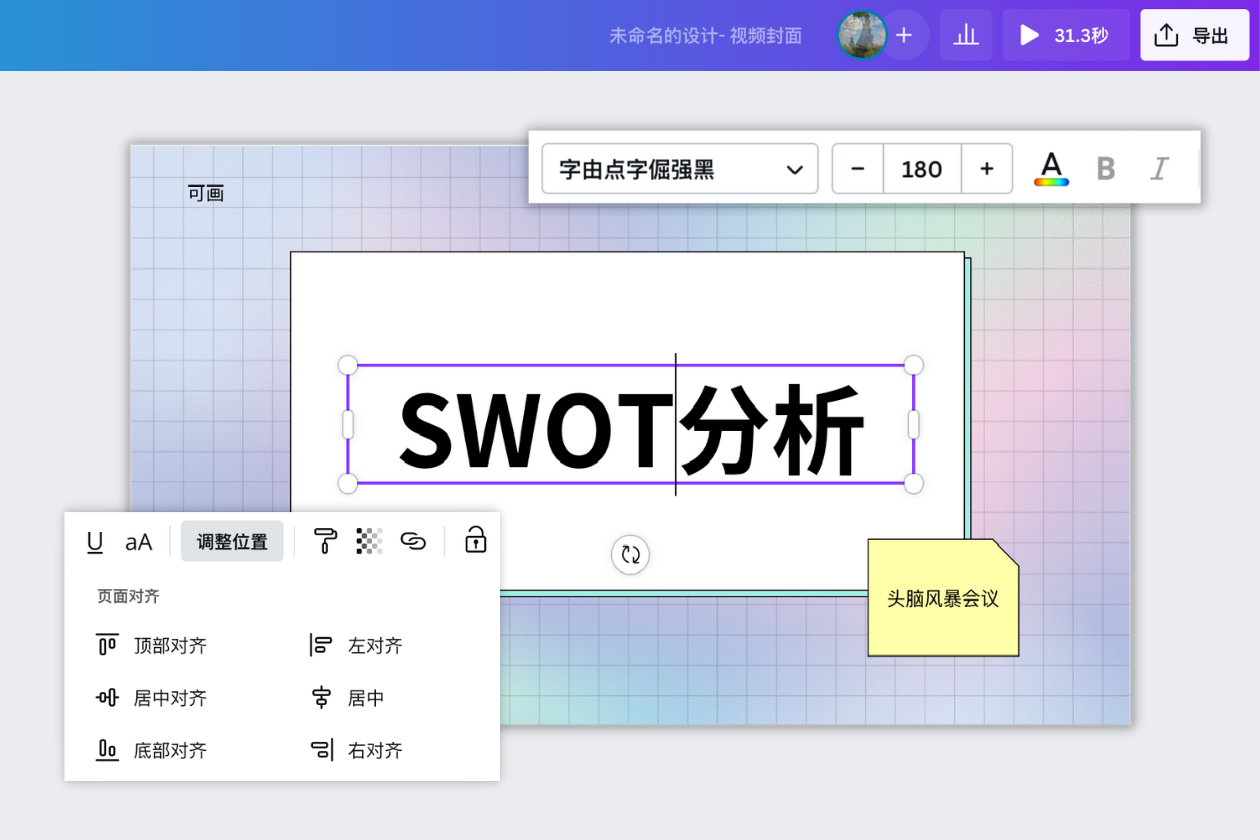1260x840 pixels.
Task: Click the 导出 export button
Action: coord(1195,35)
